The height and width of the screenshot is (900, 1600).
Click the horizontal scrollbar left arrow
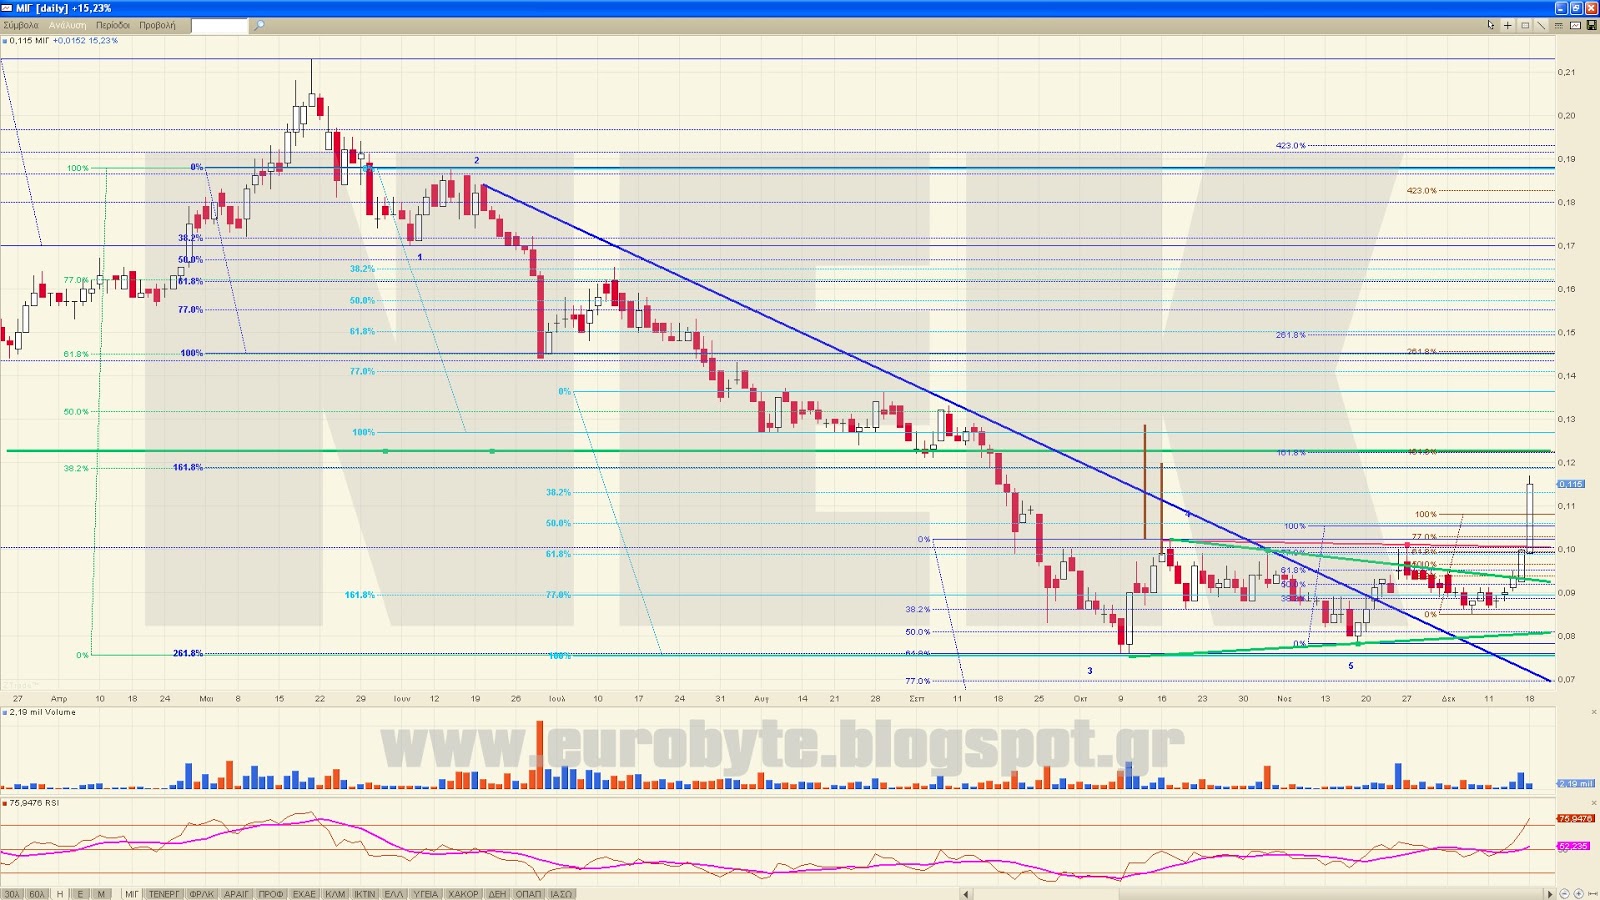(x=966, y=894)
